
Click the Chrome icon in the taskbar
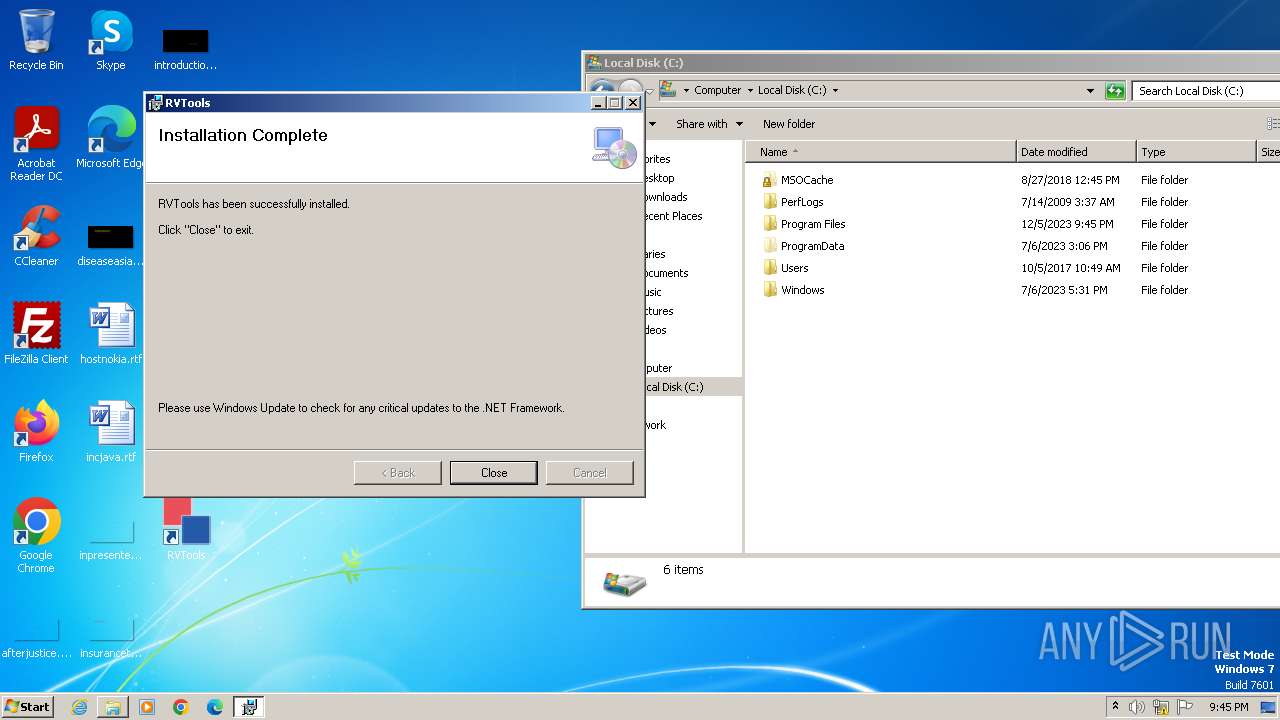click(x=181, y=707)
